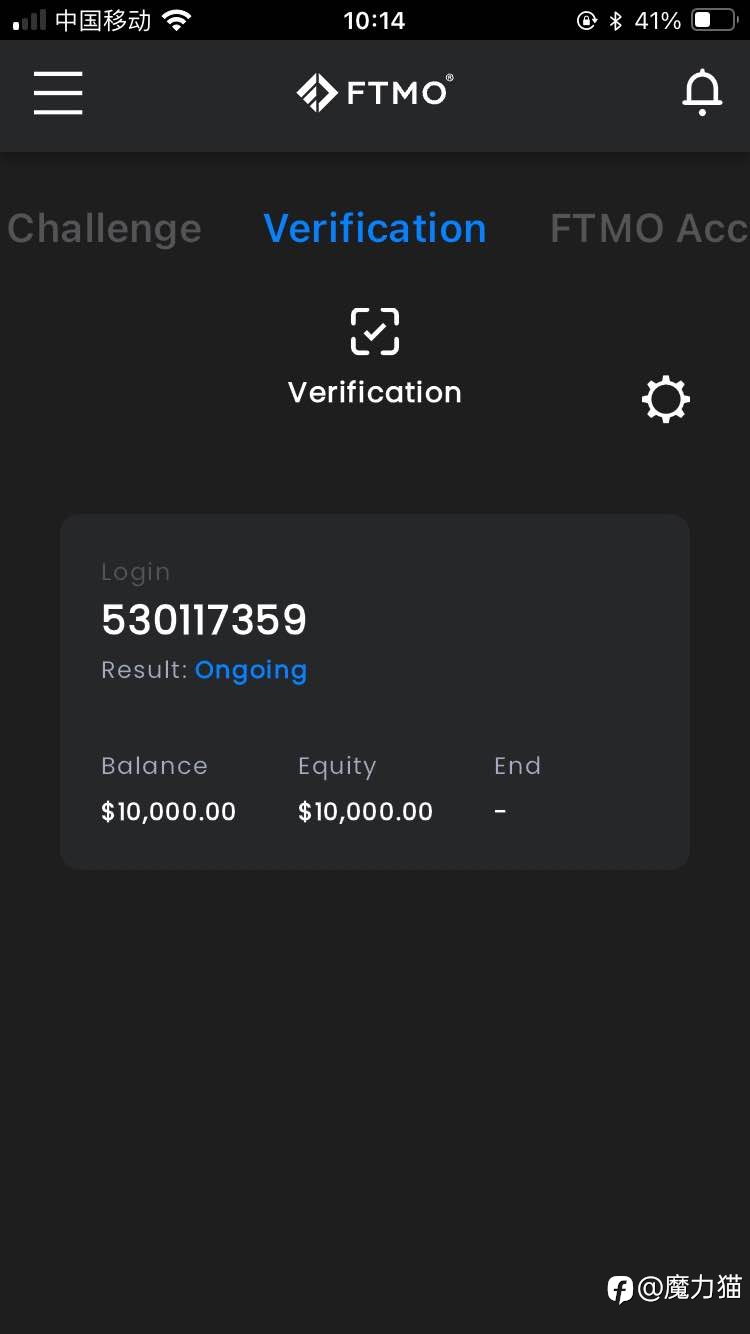Viewport: 750px width, 1334px height.
Task: Switch to the Challenge tab
Action: pos(104,228)
